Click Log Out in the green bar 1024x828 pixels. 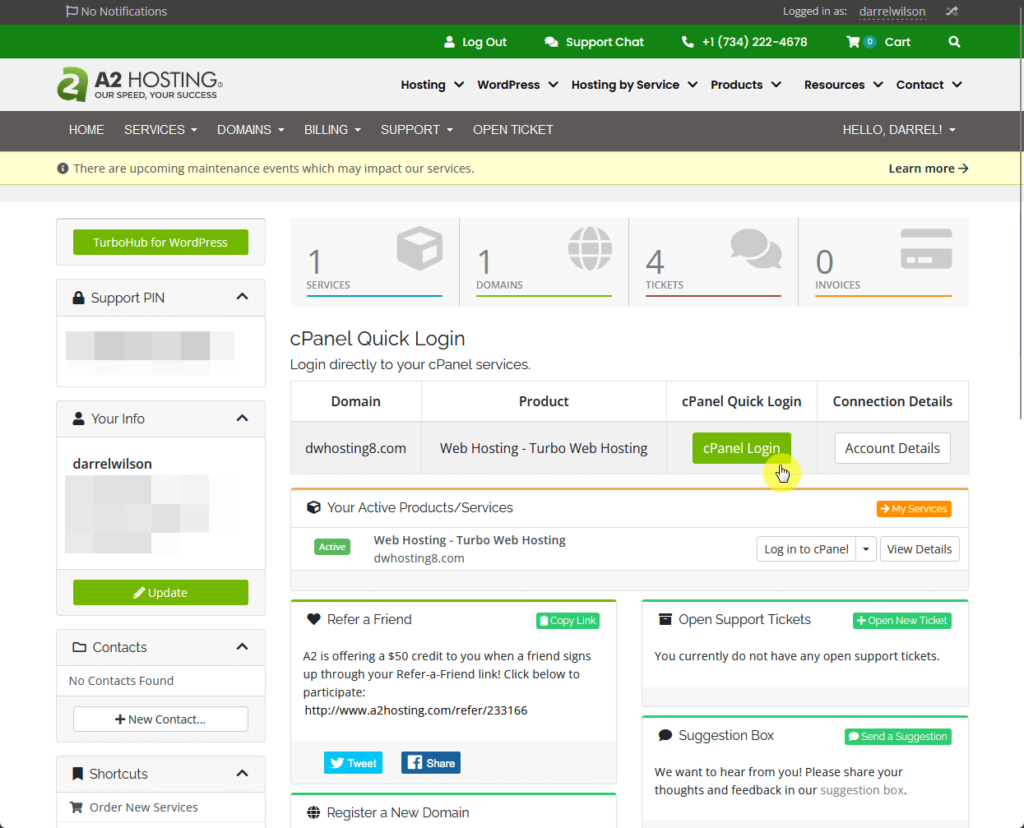[475, 42]
